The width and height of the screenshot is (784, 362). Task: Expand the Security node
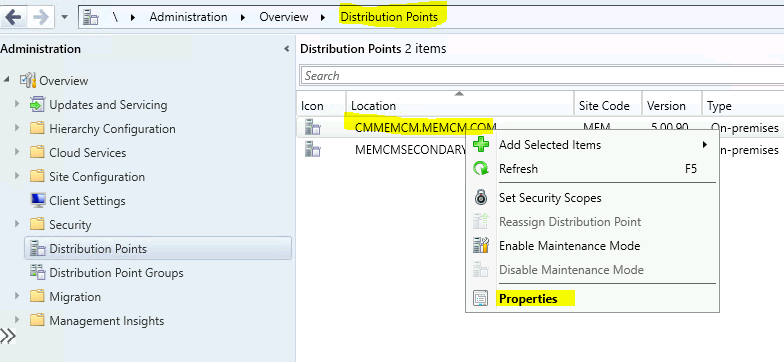click(17, 224)
